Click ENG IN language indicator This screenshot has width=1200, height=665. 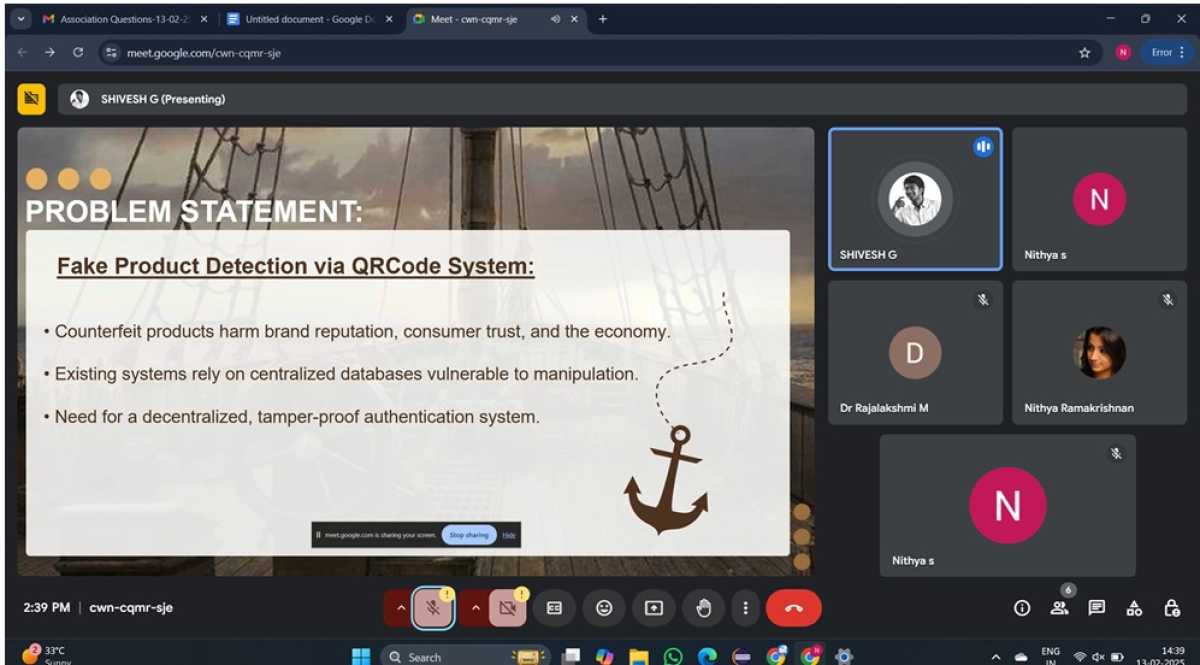coord(1050,655)
